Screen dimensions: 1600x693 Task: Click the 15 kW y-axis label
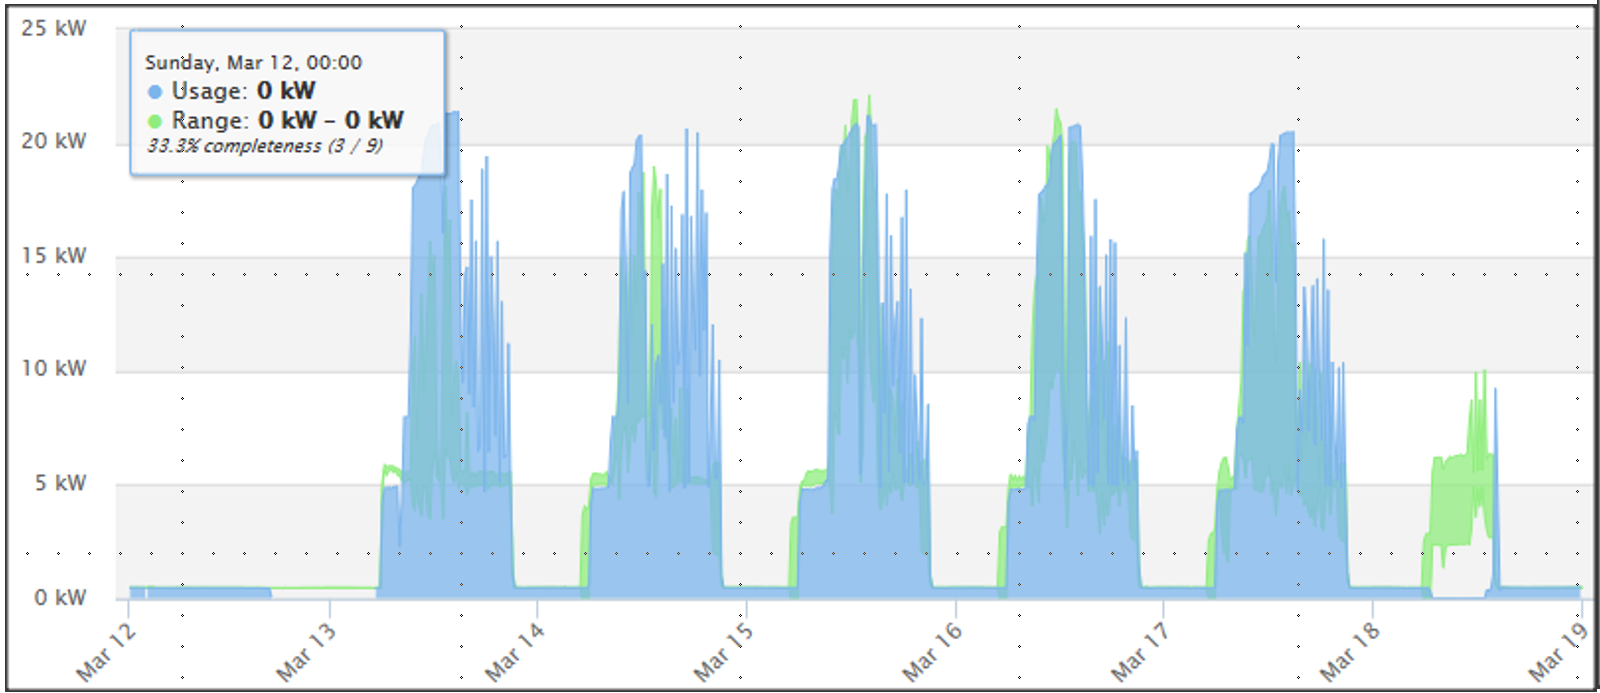click(x=54, y=255)
